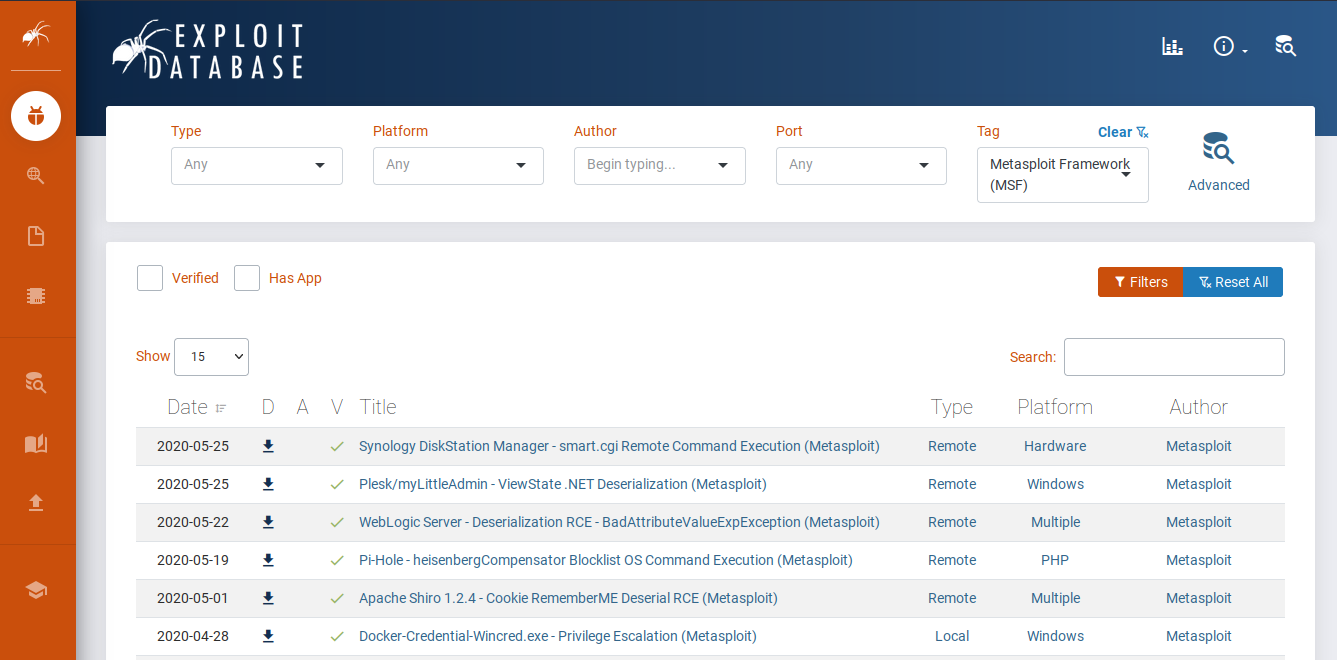Open the Pi-Hole heisenbergCompensator exploit link
This screenshot has width=1337, height=660.
[605, 560]
